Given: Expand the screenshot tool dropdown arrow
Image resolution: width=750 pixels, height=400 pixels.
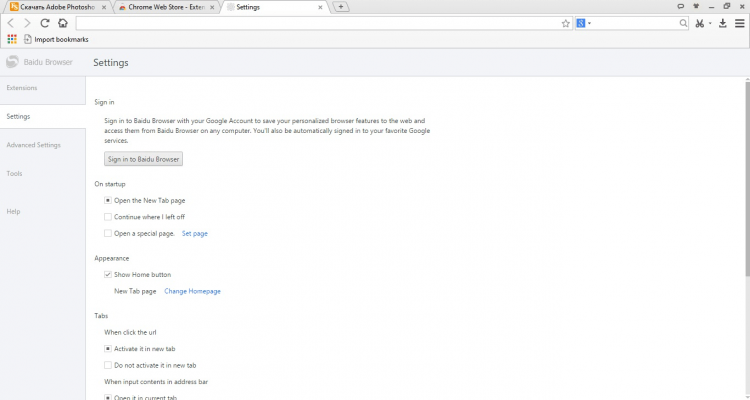Looking at the screenshot, I should (x=710, y=23).
